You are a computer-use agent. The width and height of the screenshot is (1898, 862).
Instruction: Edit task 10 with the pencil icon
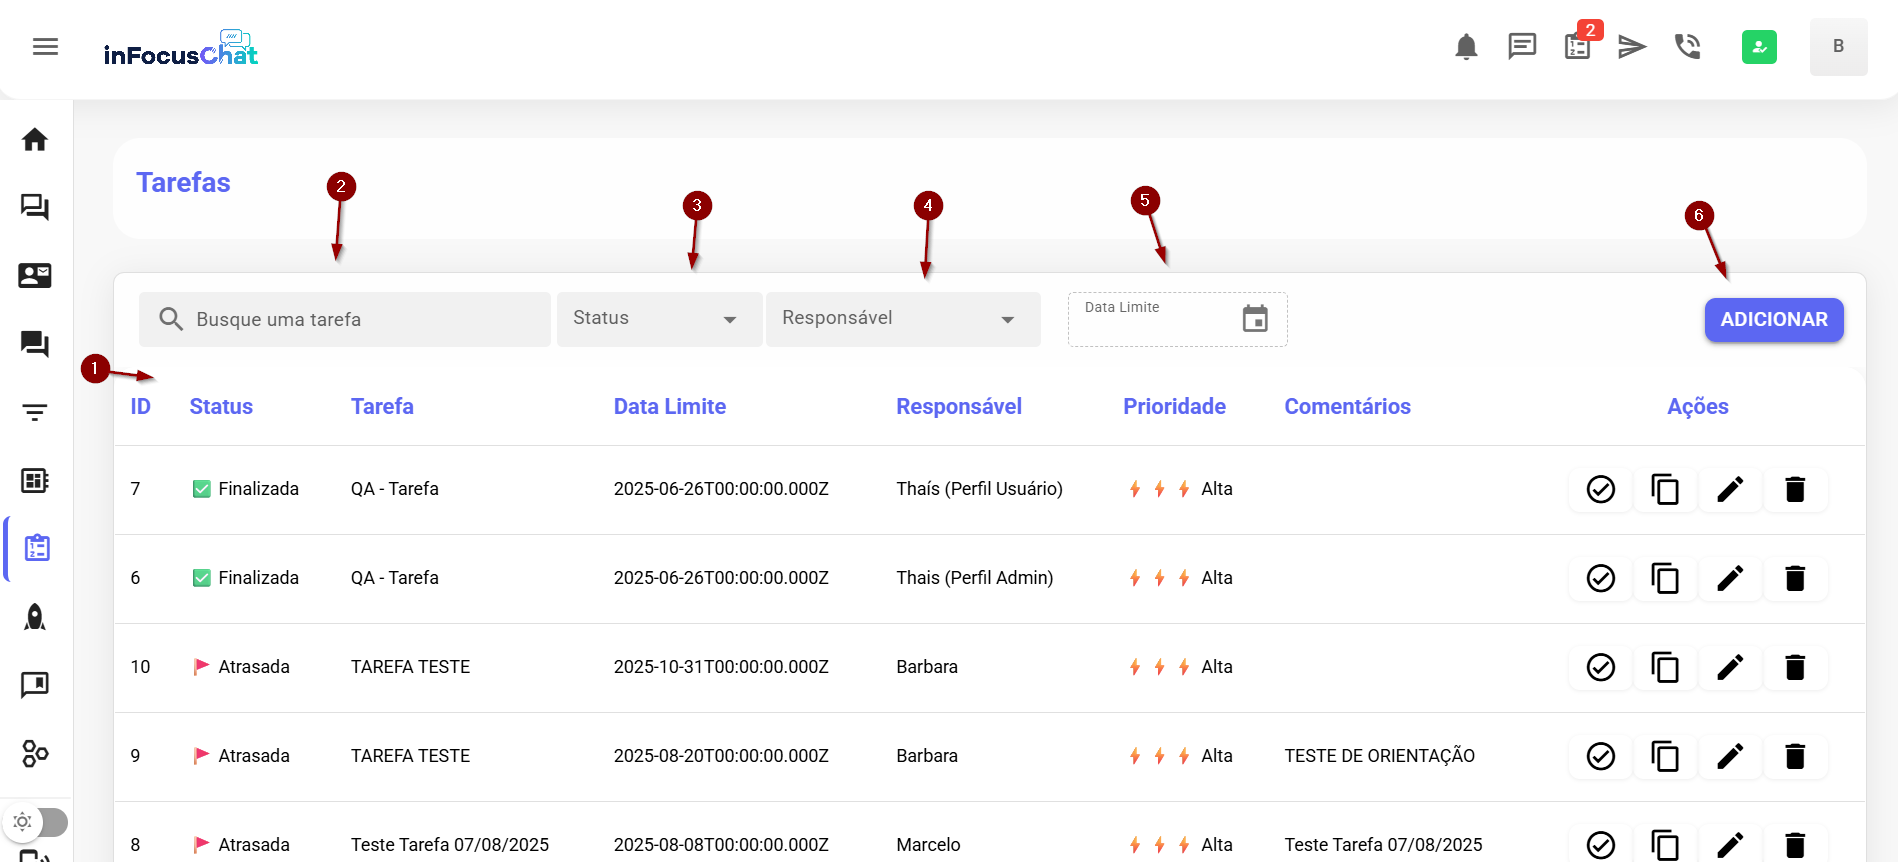tap(1730, 667)
